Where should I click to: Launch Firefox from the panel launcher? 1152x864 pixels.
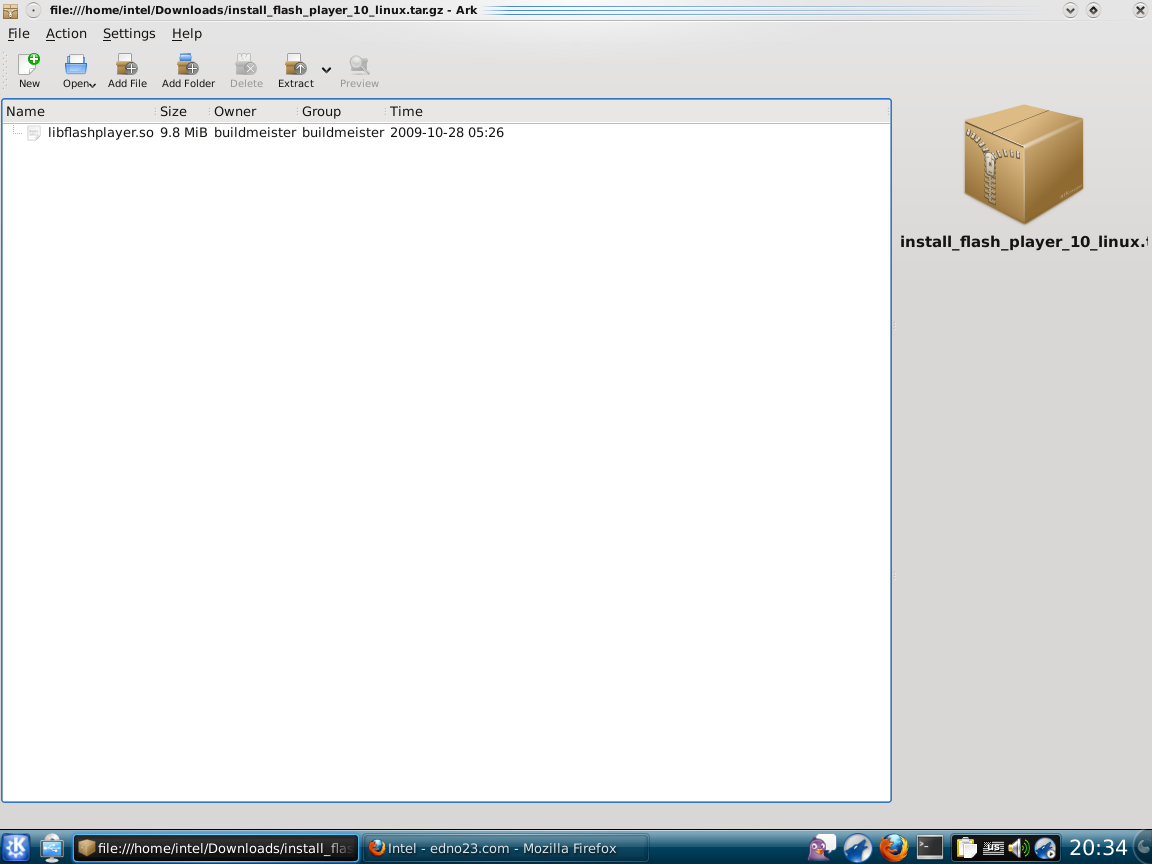pos(893,848)
